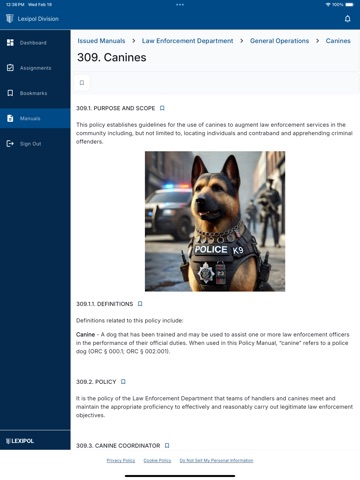Screen dimensions: 360x480
Task: Click the bold Canine definition term
Action: coord(85,334)
